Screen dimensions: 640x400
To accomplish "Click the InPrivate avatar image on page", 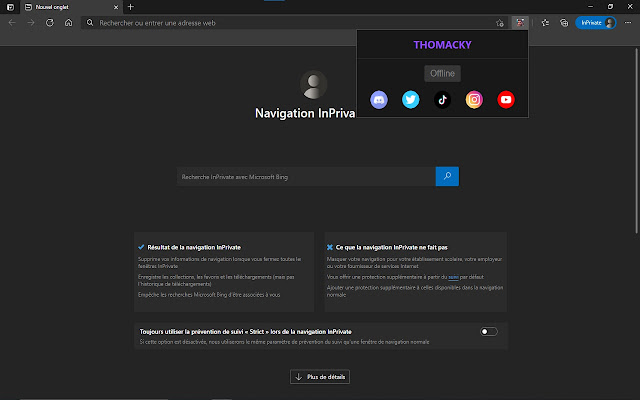I will [x=313, y=85].
